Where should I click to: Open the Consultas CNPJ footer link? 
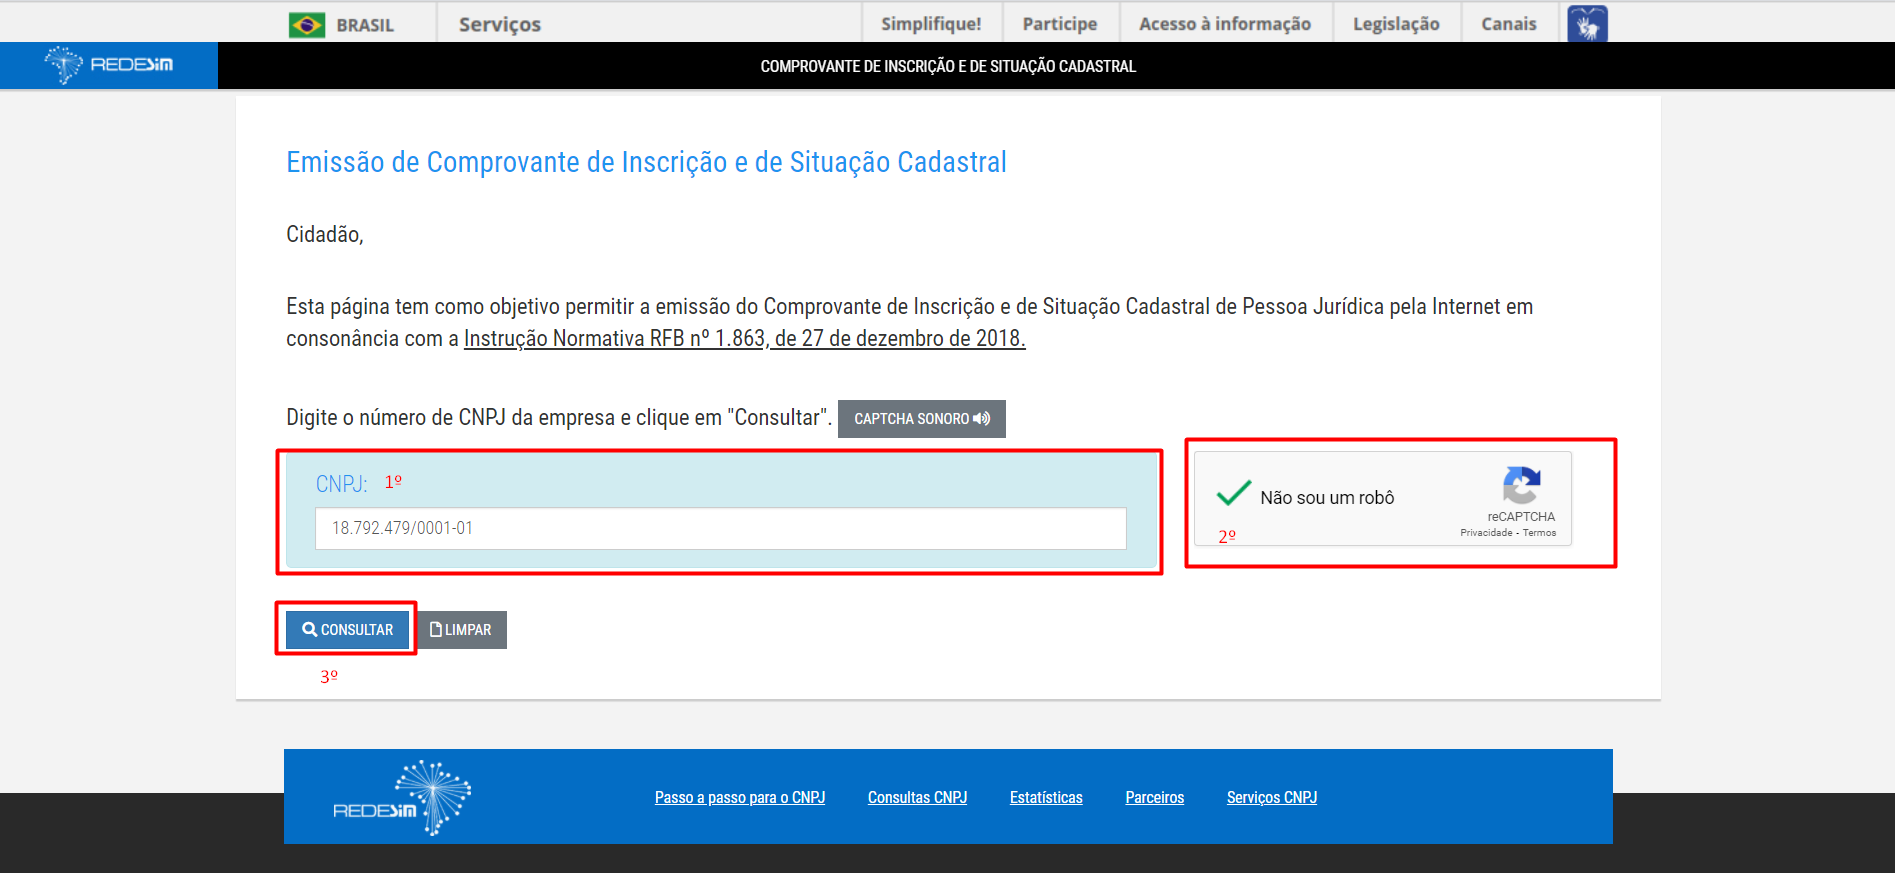coord(917,798)
